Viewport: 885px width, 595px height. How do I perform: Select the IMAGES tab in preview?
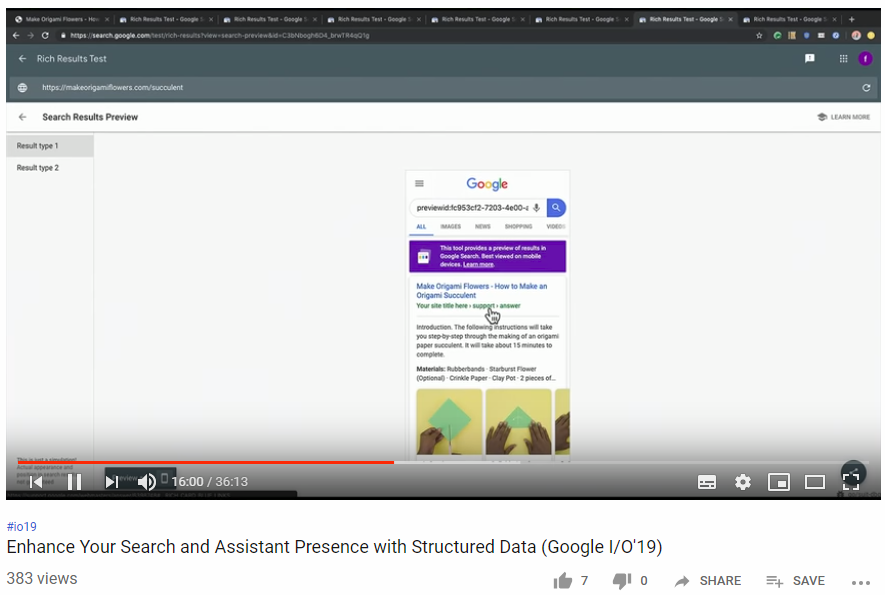pyautogui.click(x=450, y=226)
